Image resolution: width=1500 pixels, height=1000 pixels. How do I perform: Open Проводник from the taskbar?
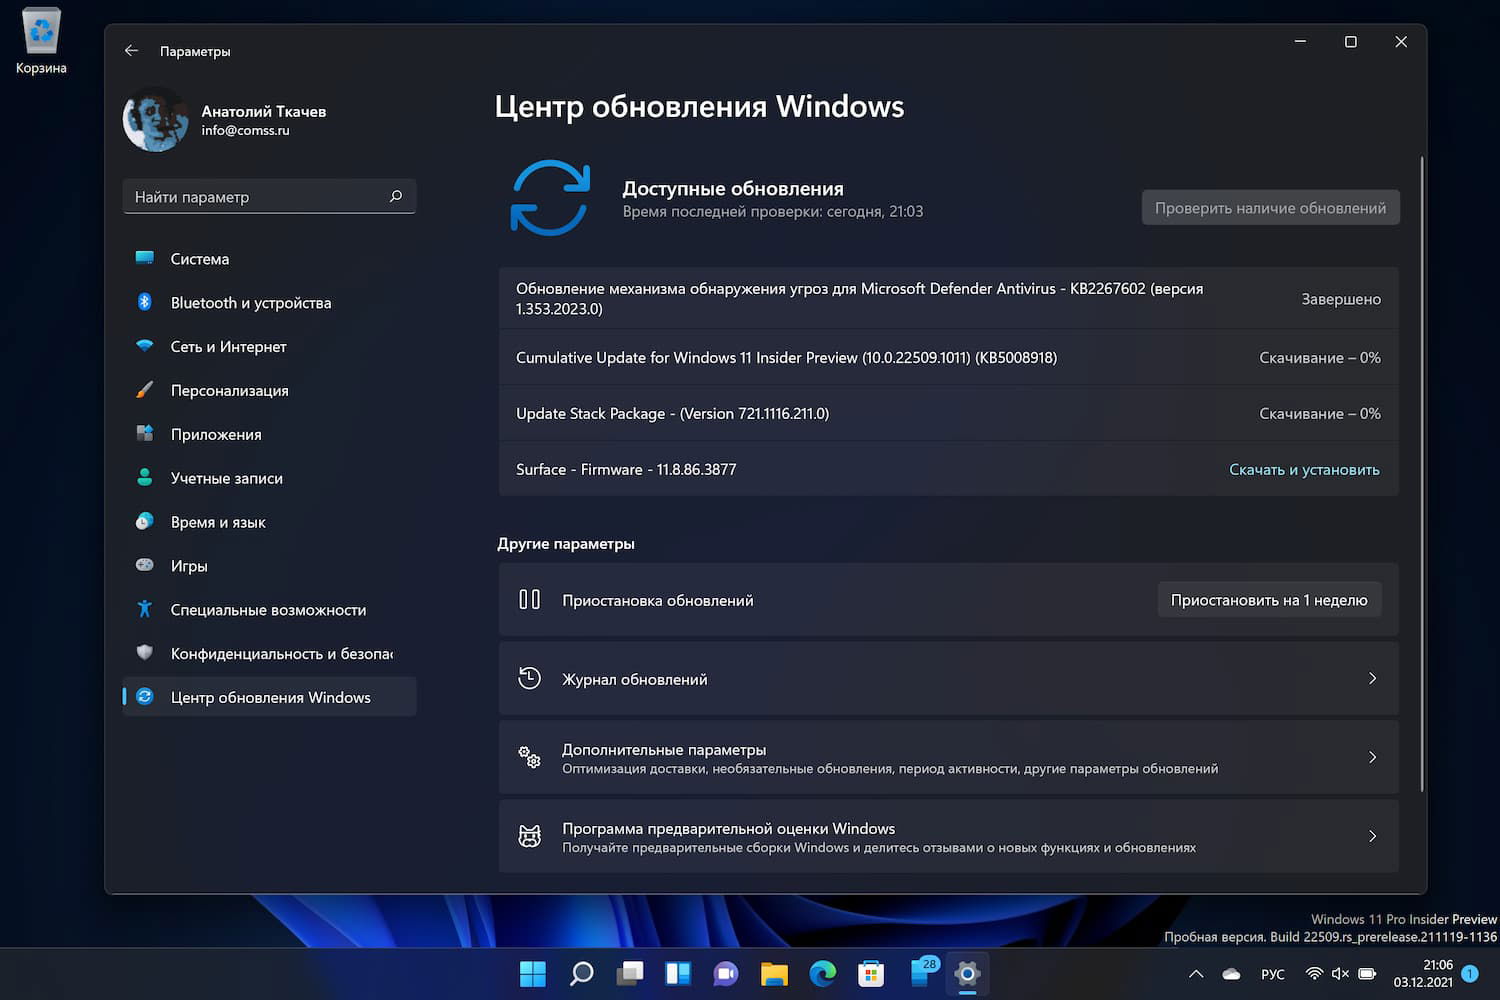tap(775, 973)
